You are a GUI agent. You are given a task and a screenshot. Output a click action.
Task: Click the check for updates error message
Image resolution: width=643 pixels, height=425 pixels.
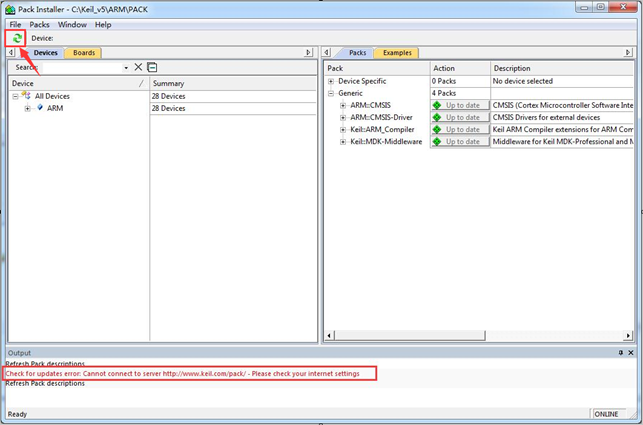click(182, 374)
